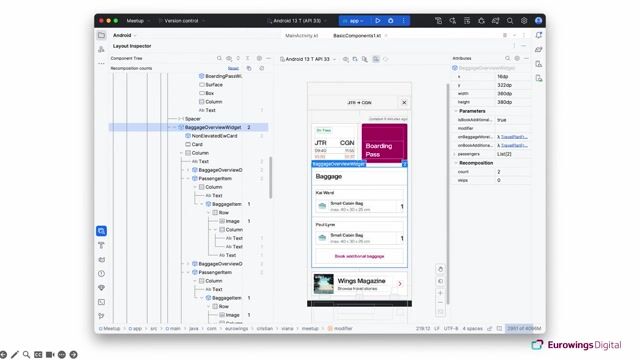
Task: Run the app with the Run button
Action: coord(378,20)
